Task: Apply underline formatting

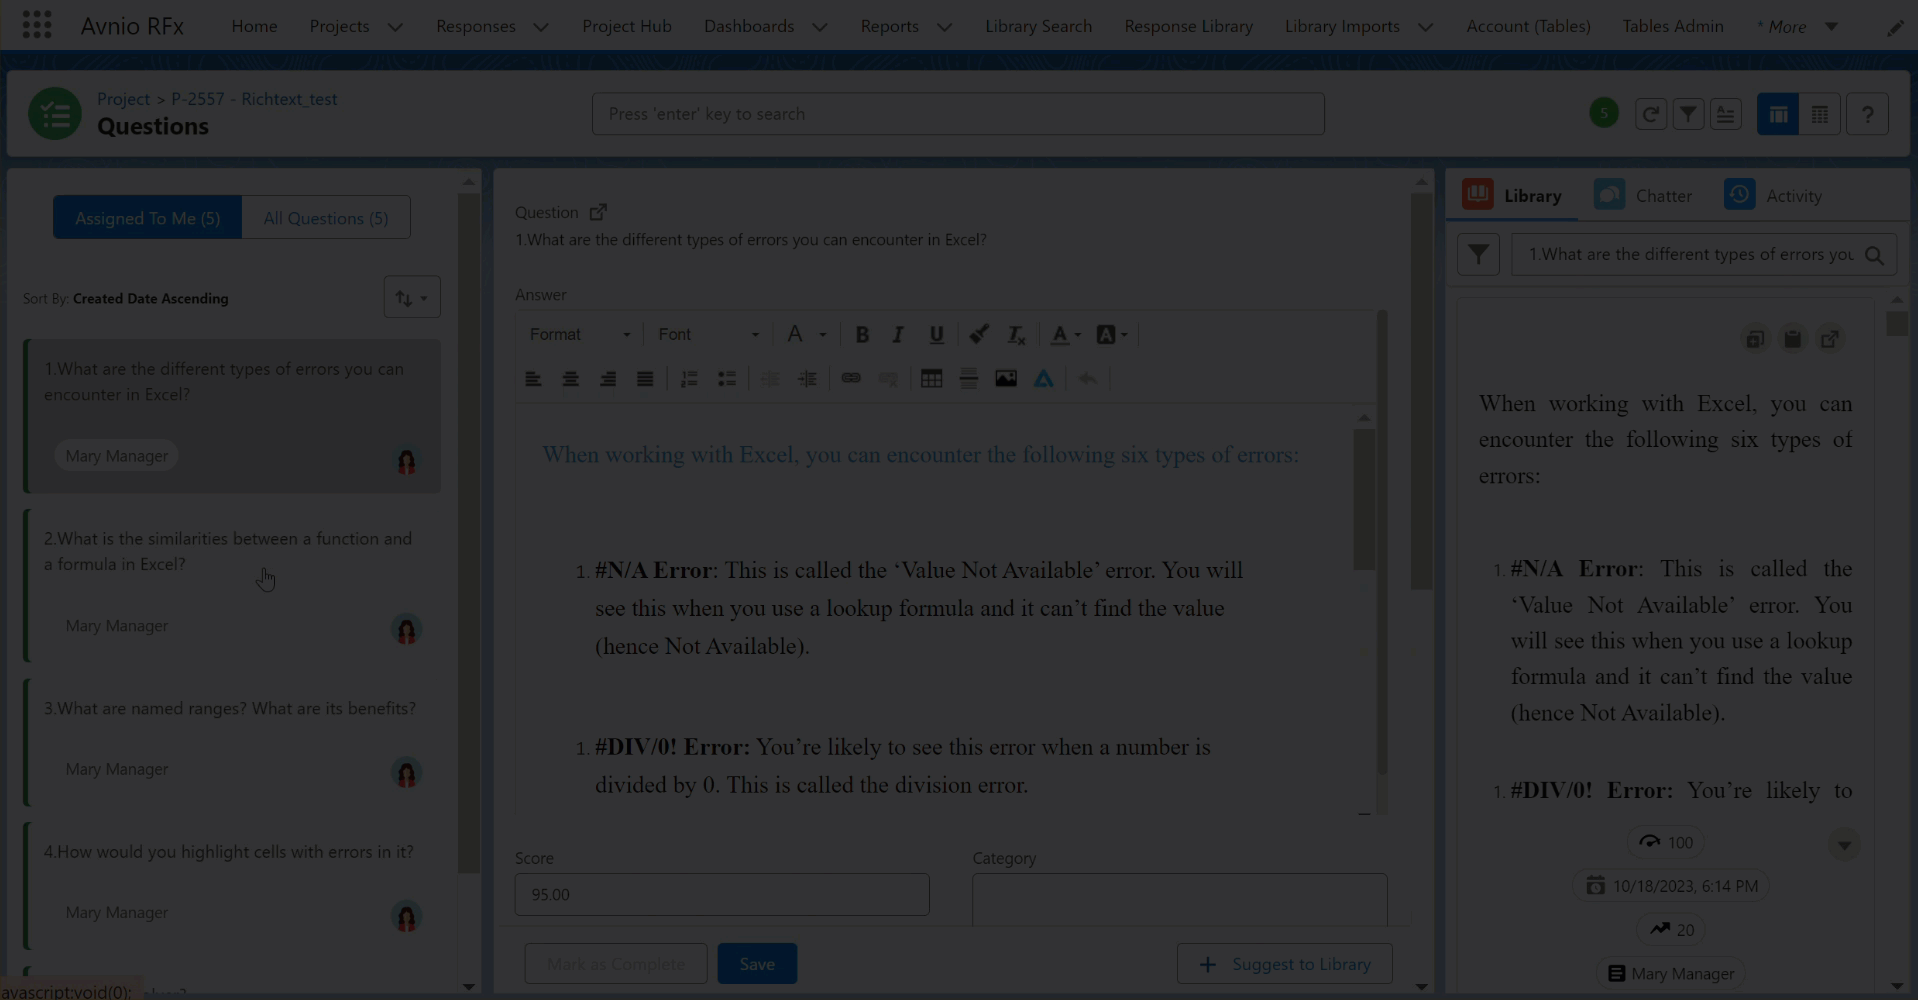Action: [936, 335]
